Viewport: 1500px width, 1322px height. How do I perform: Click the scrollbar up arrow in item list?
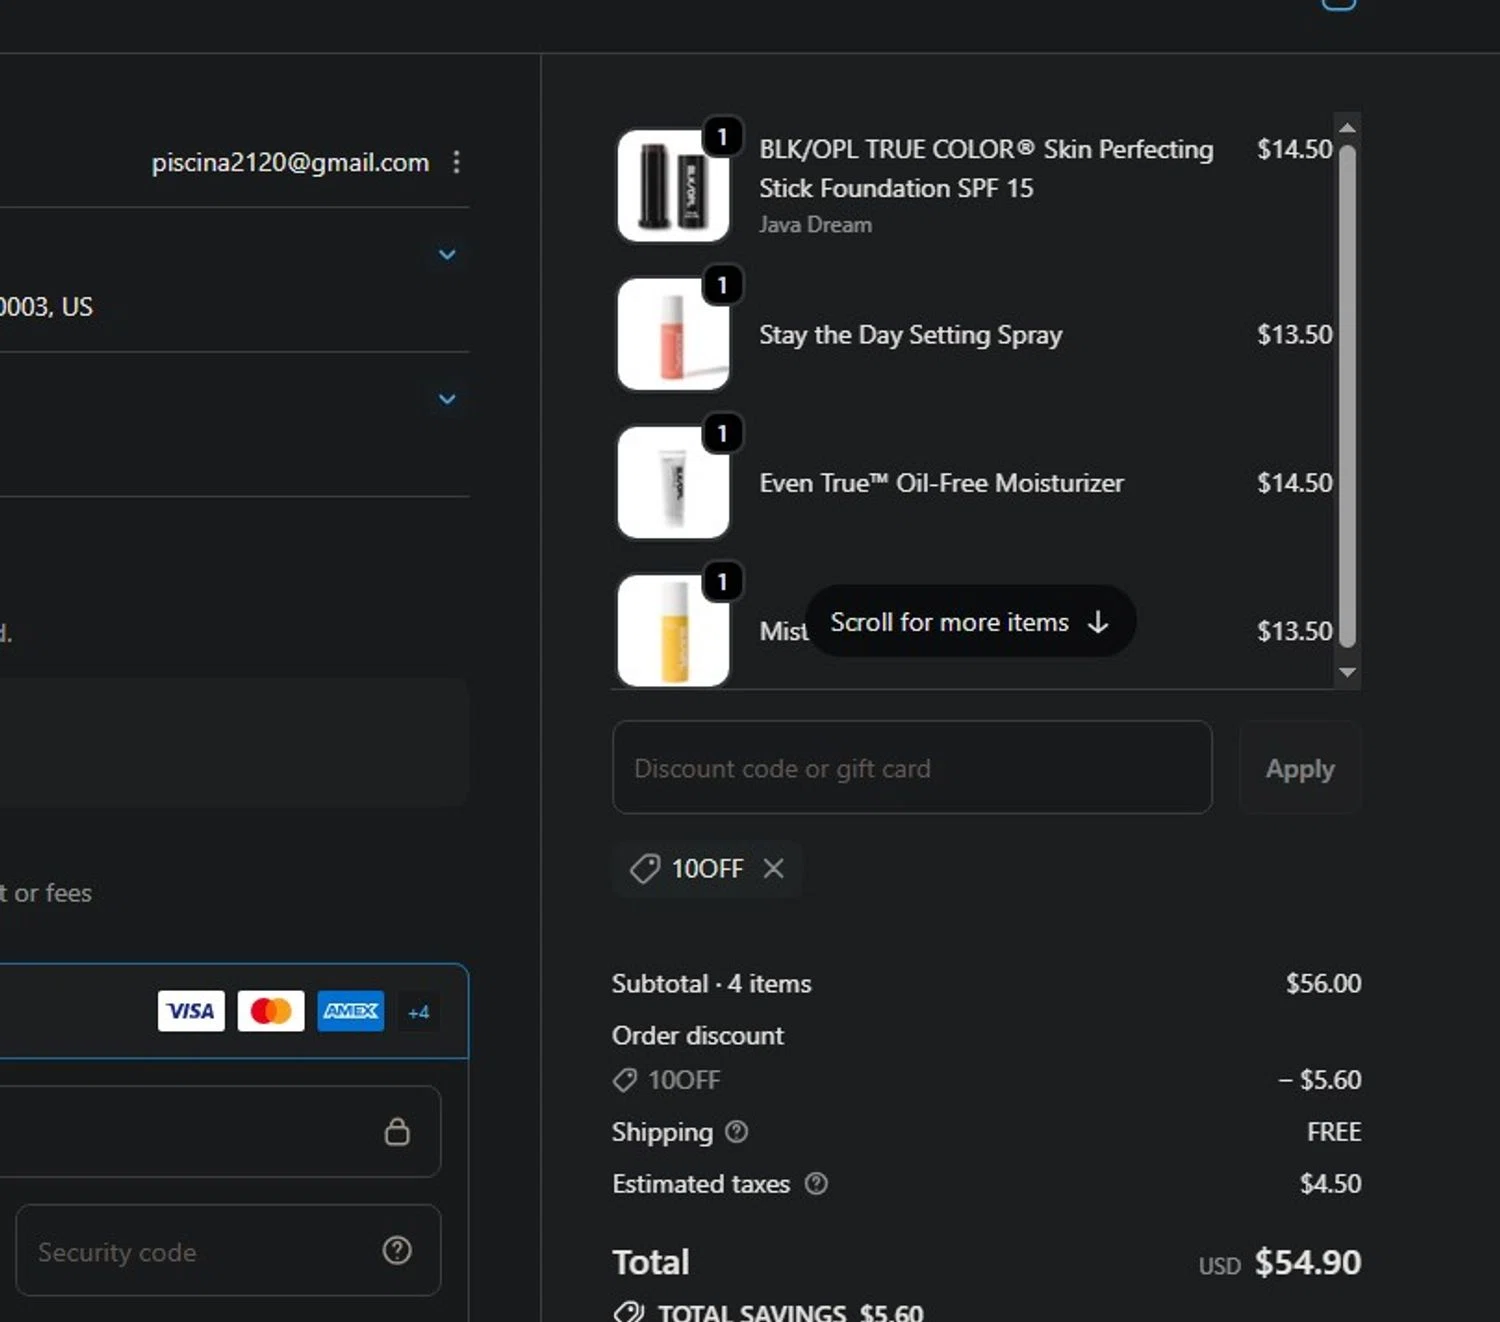(x=1347, y=128)
